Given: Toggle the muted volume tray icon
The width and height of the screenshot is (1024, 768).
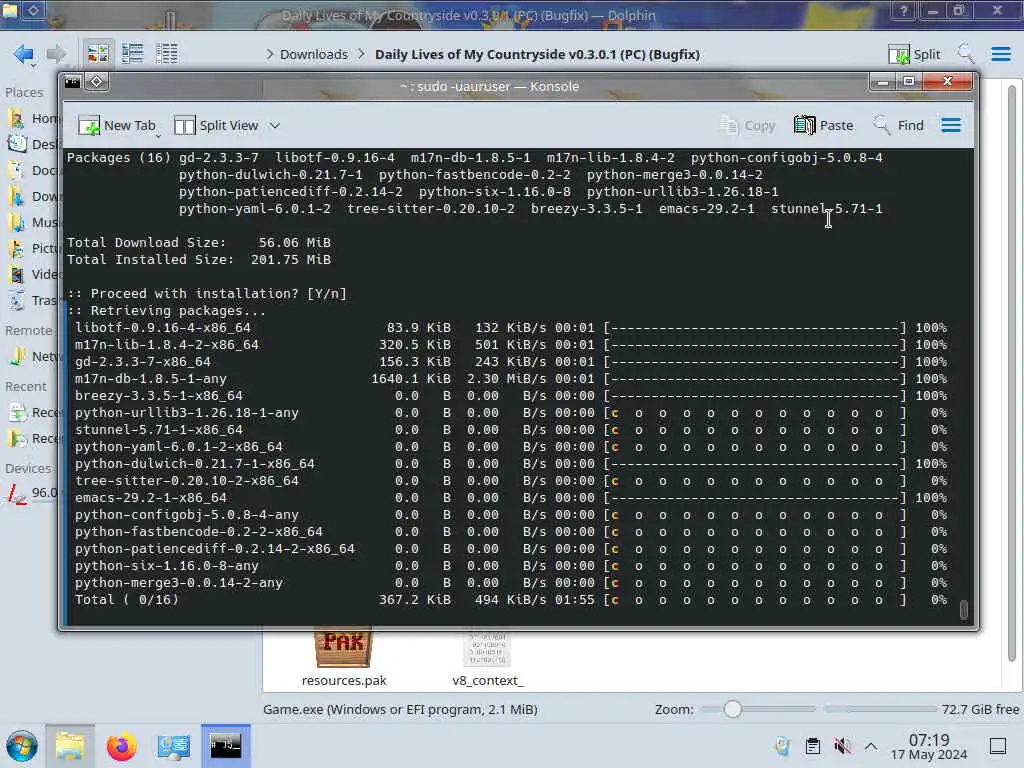Looking at the screenshot, I should click(842, 746).
